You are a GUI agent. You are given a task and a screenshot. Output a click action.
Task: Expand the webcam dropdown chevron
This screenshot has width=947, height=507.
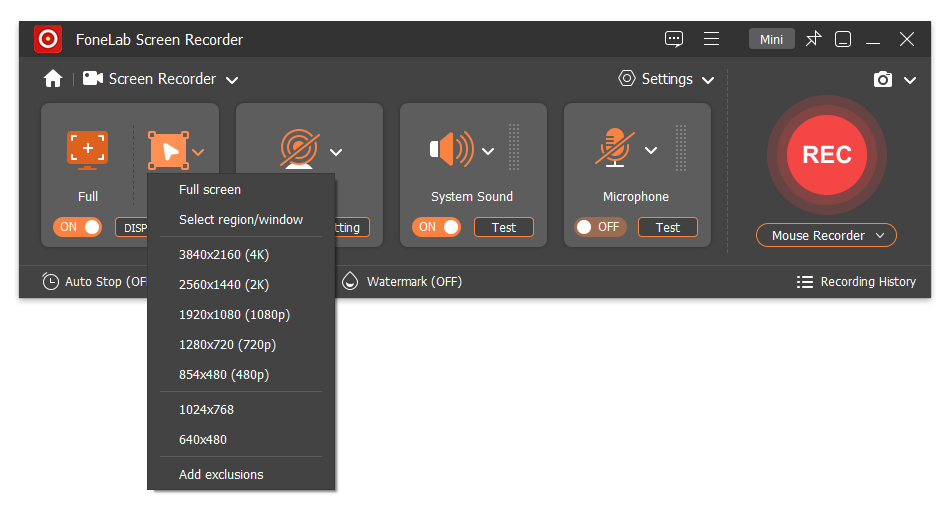tap(336, 152)
